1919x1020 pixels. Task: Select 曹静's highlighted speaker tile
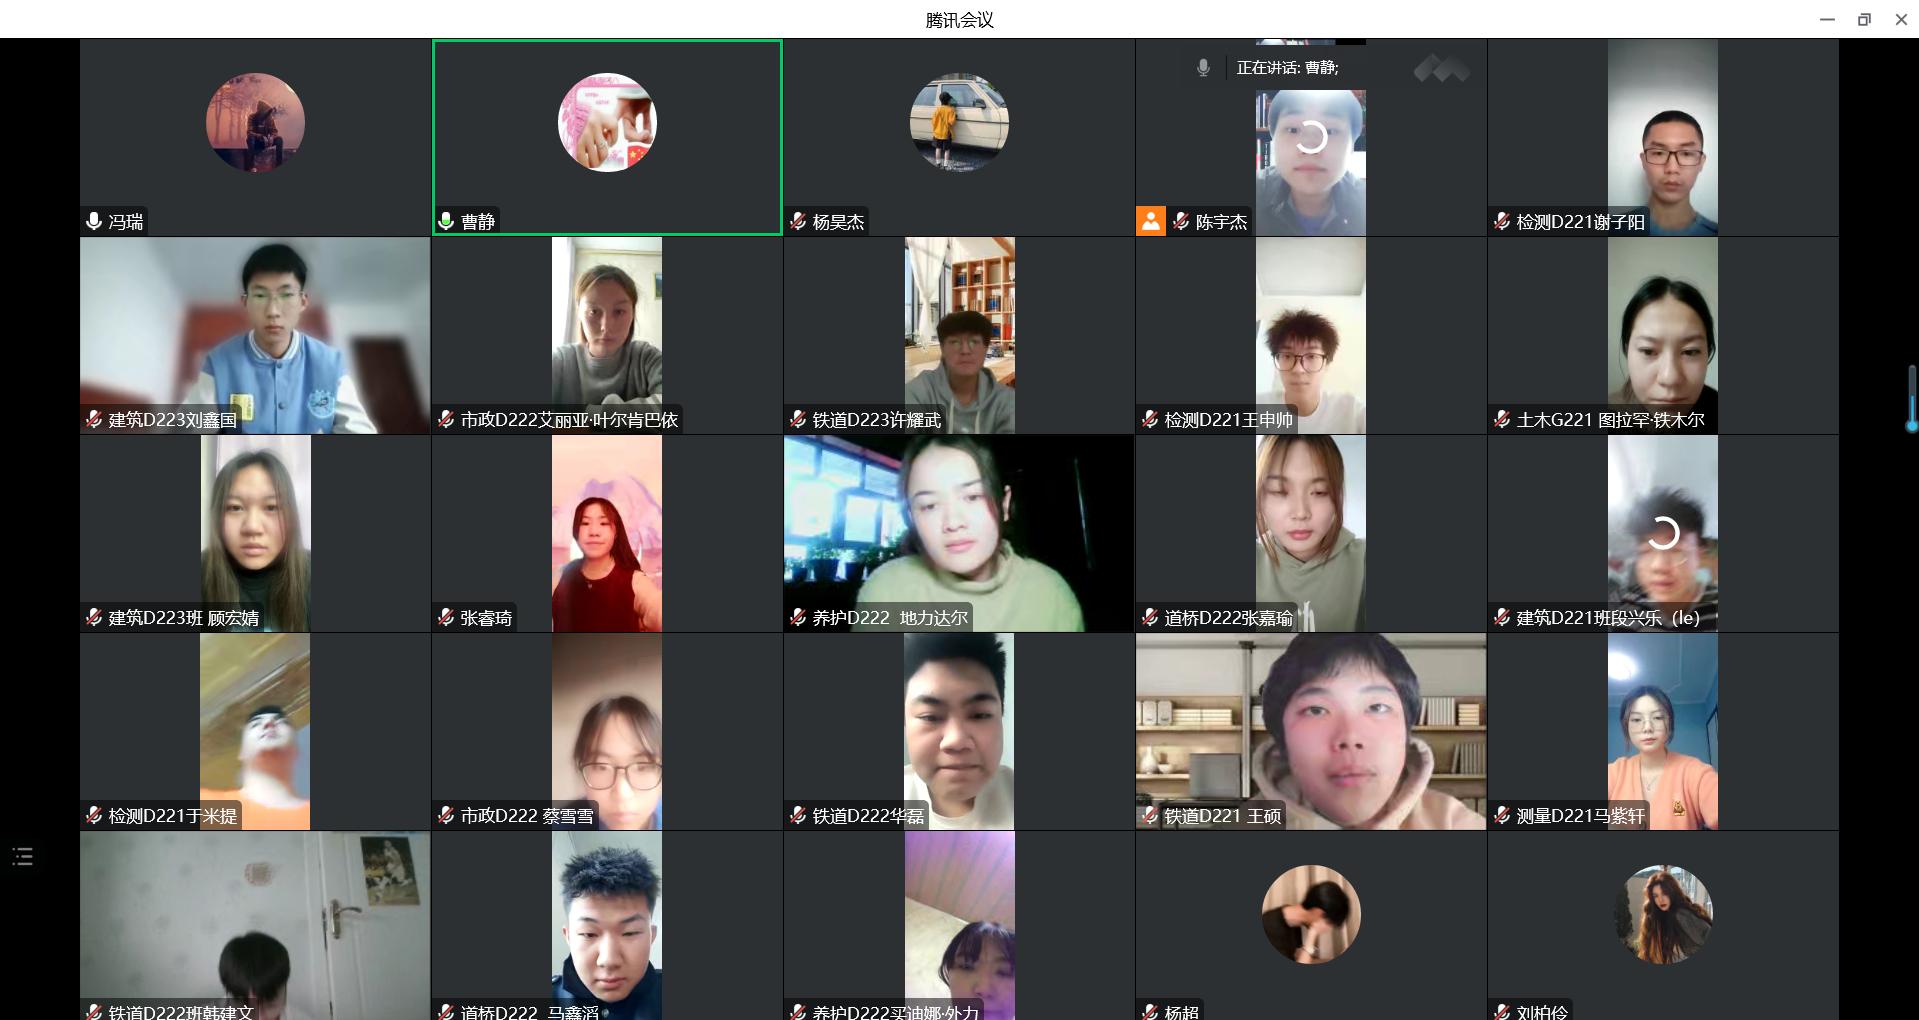607,137
